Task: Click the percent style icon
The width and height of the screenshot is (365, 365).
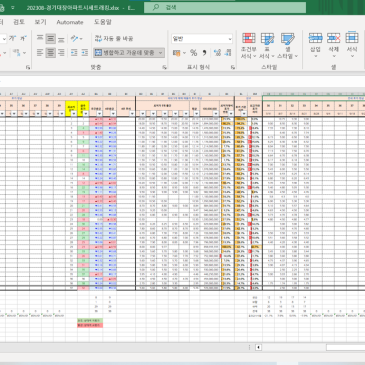Action: (x=194, y=53)
